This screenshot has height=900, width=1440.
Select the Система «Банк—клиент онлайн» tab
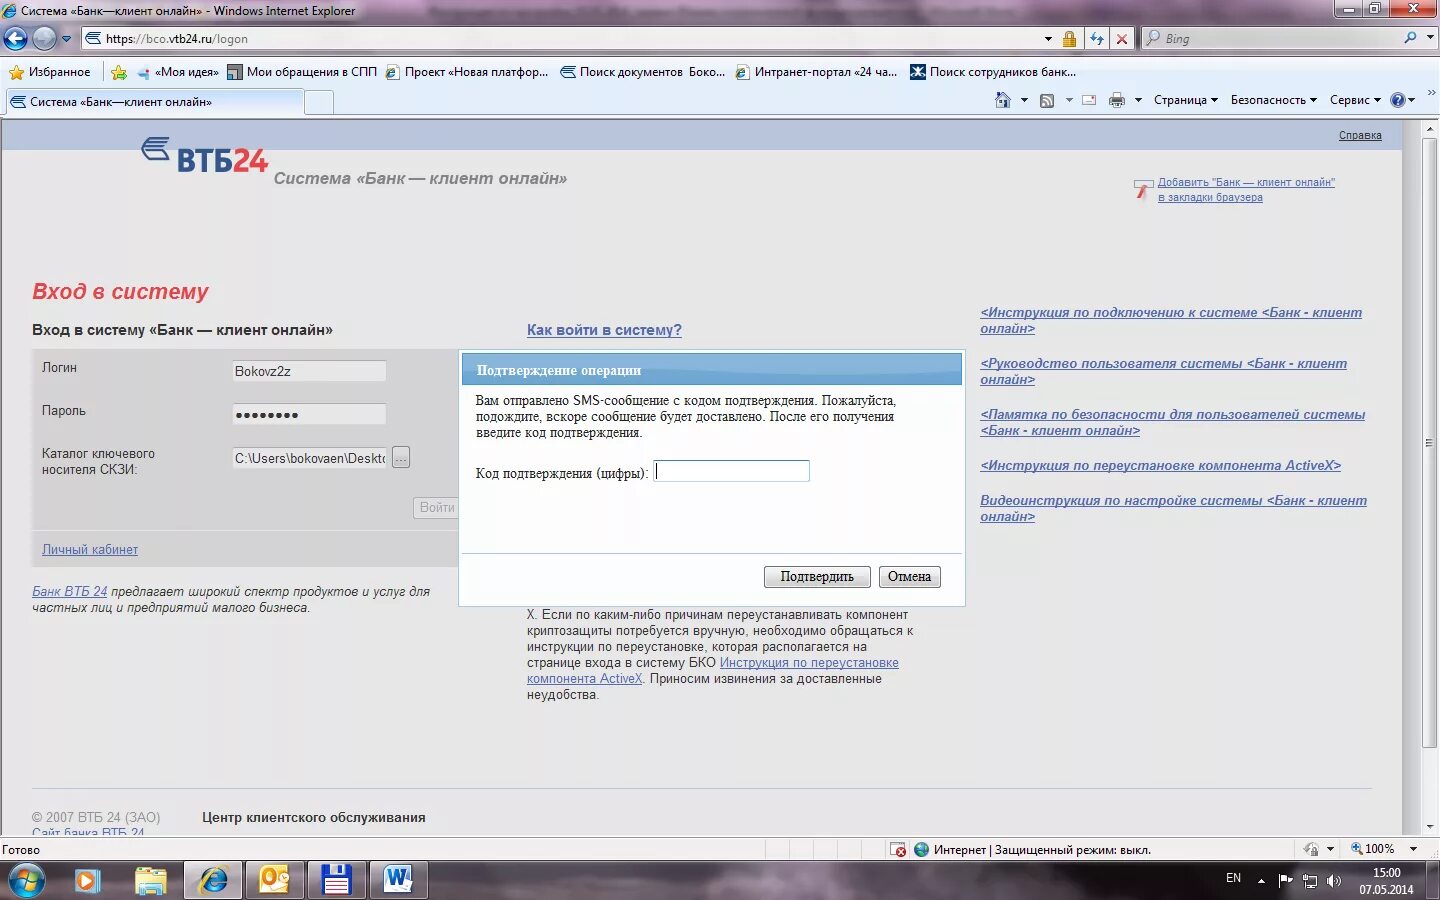[154, 102]
